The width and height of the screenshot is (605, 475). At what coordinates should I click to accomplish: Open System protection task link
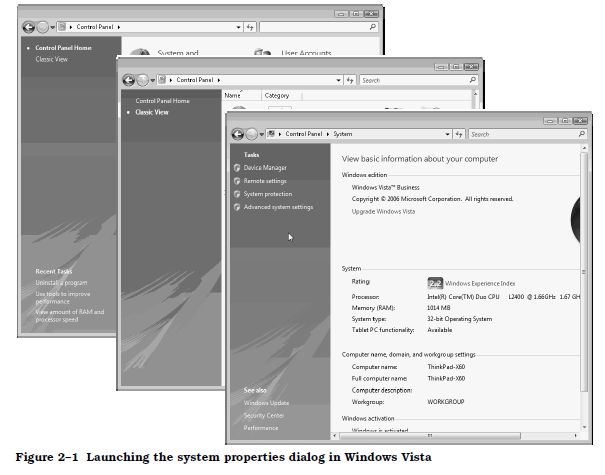(x=268, y=194)
